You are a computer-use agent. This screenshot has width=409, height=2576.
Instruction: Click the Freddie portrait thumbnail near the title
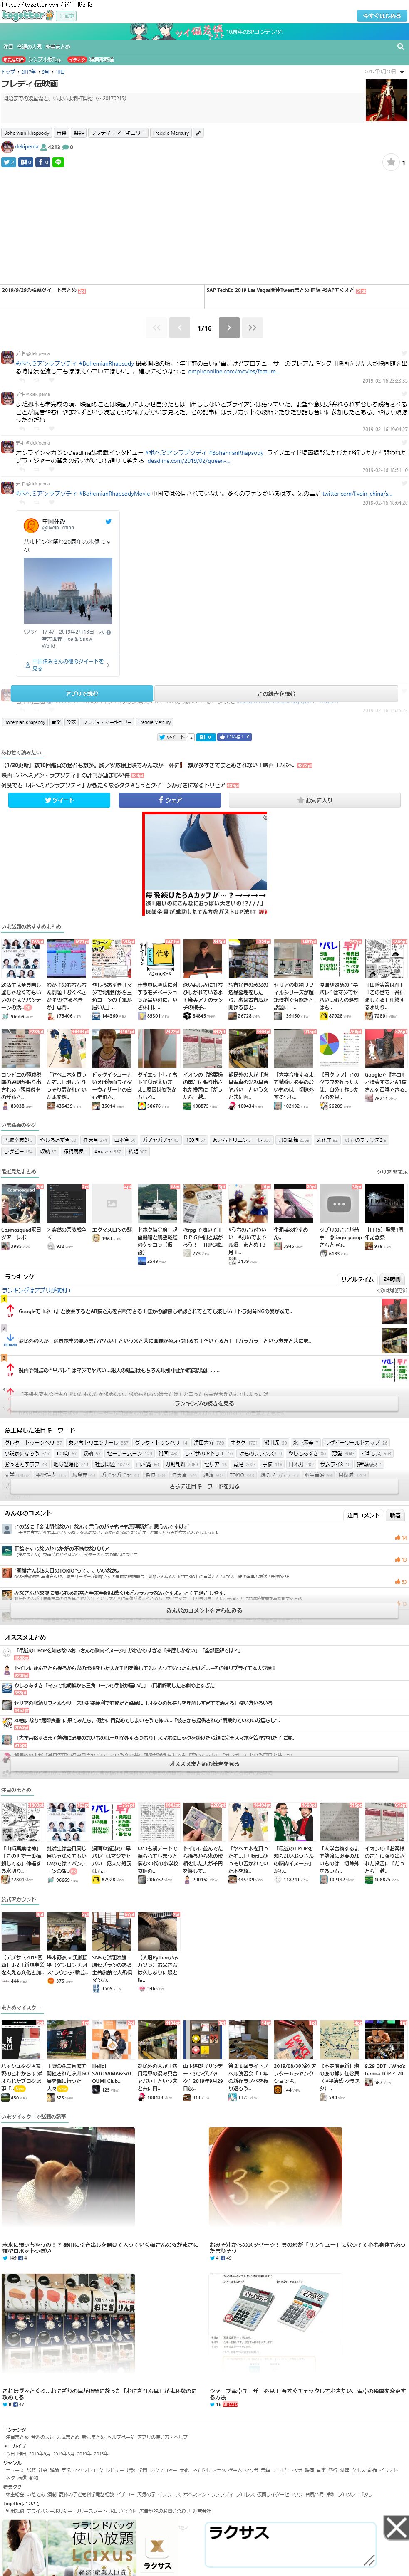point(386,100)
